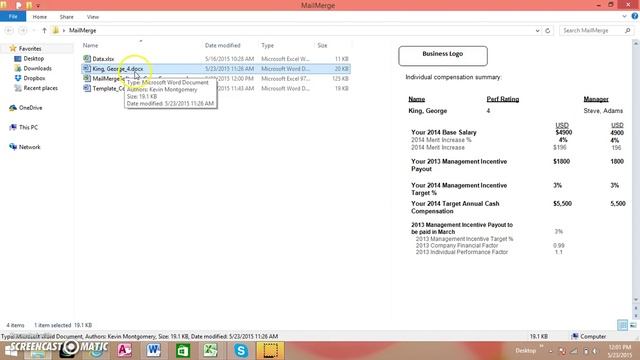The image size is (640, 360).
Task: Click the MailMerge path in address bar
Action: pyautogui.click(x=82, y=31)
